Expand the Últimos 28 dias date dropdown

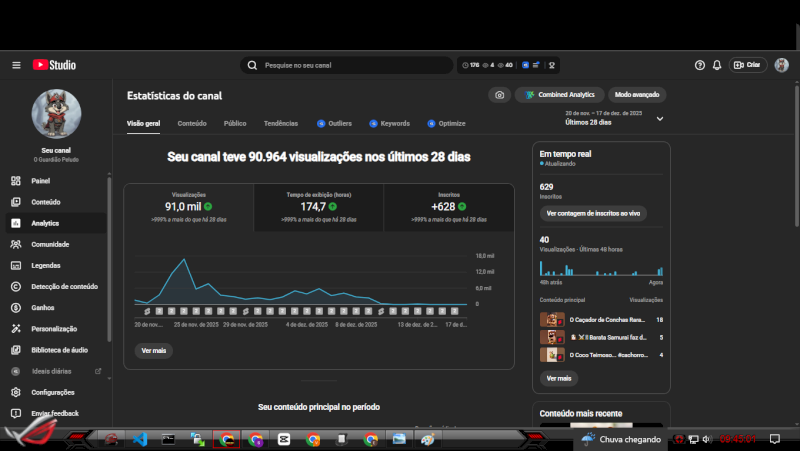[659, 119]
